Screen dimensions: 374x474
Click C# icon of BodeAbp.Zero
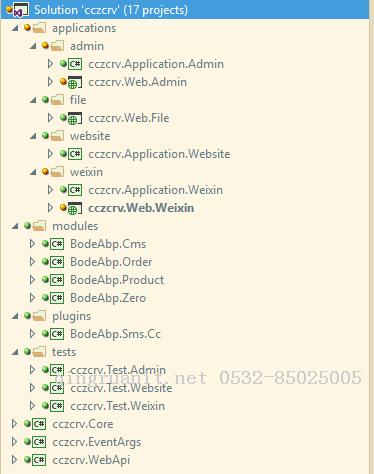[57, 298]
